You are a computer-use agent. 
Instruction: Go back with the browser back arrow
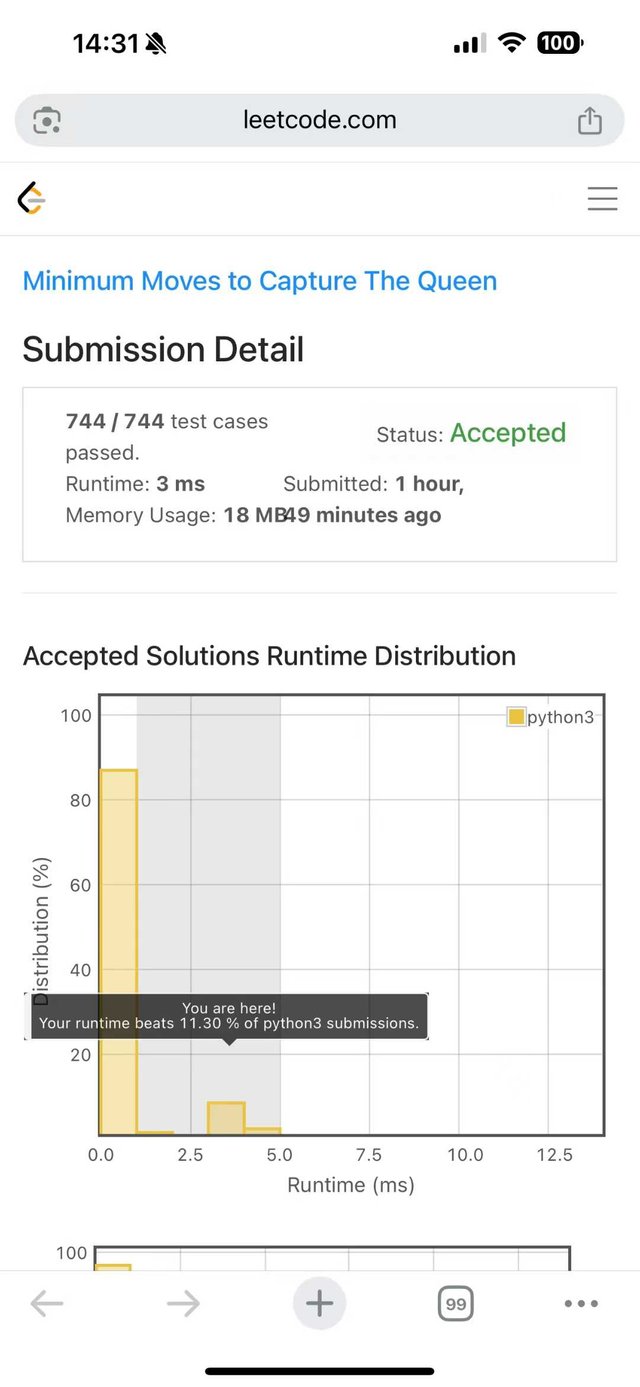(47, 1303)
